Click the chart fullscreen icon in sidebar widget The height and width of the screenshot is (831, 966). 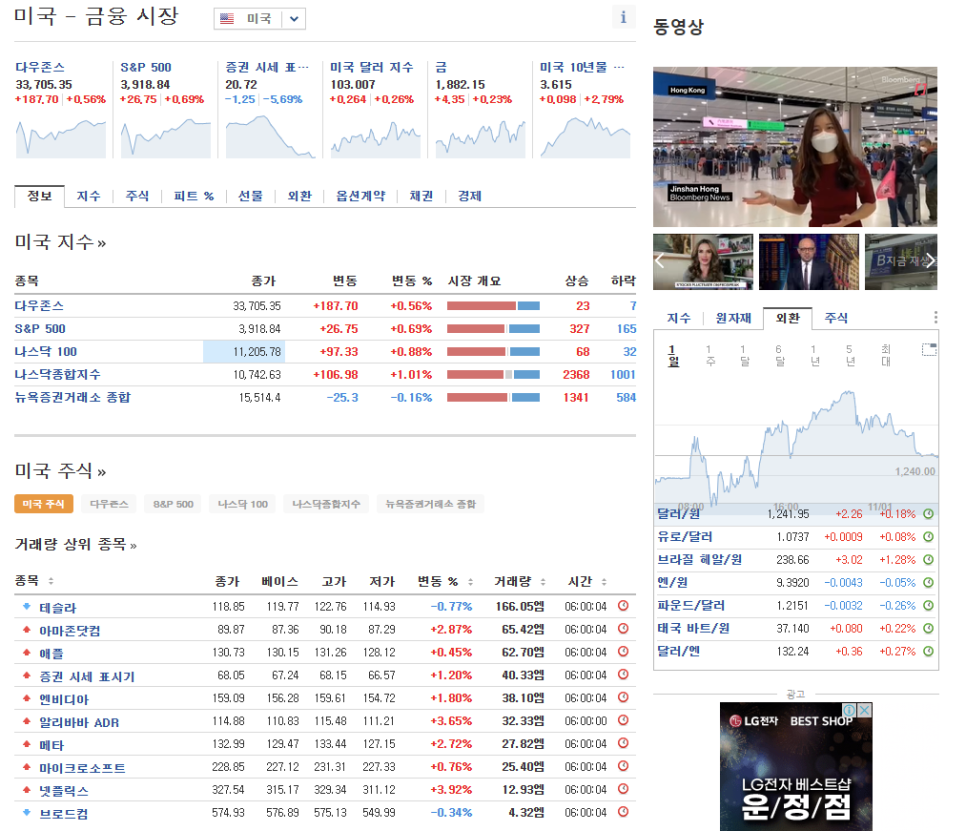pyautogui.click(x=928, y=350)
